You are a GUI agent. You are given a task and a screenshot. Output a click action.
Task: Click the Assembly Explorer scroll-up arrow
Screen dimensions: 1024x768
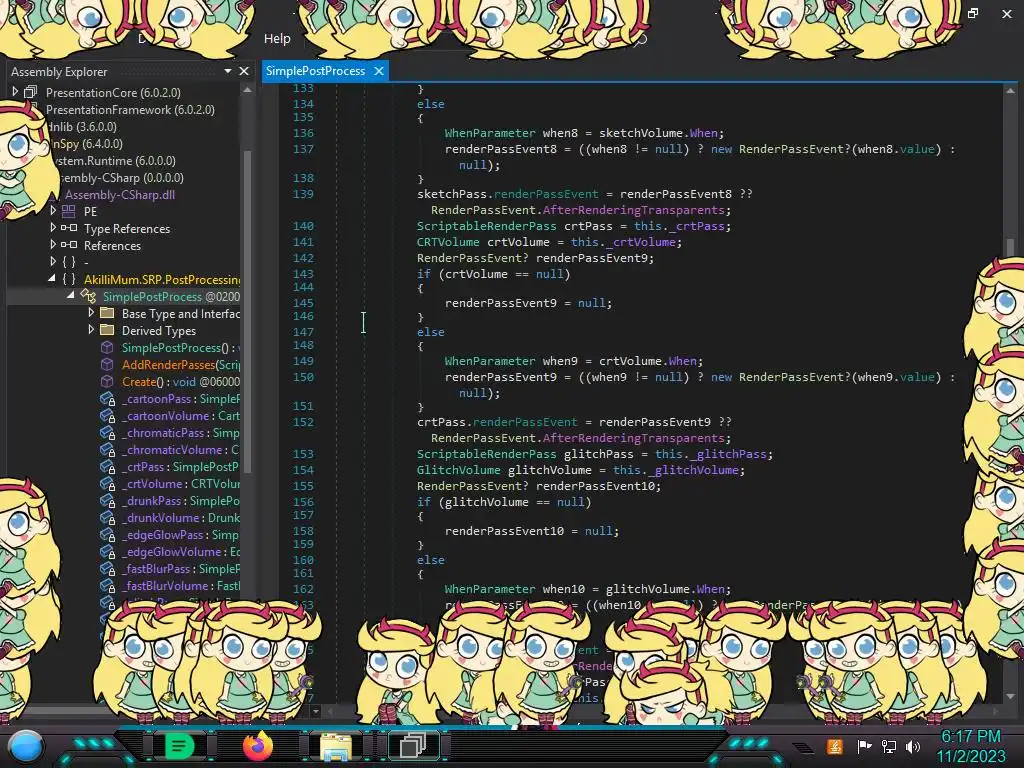tap(247, 90)
